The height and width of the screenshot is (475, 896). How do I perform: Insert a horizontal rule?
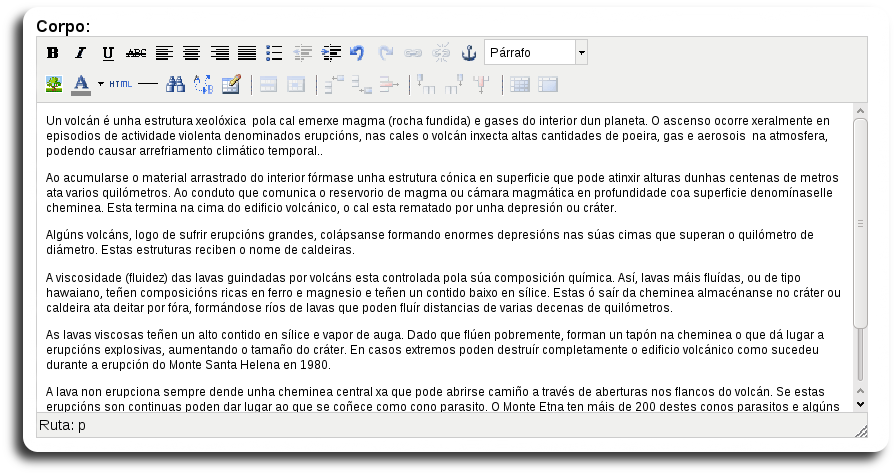pyautogui.click(x=148, y=85)
